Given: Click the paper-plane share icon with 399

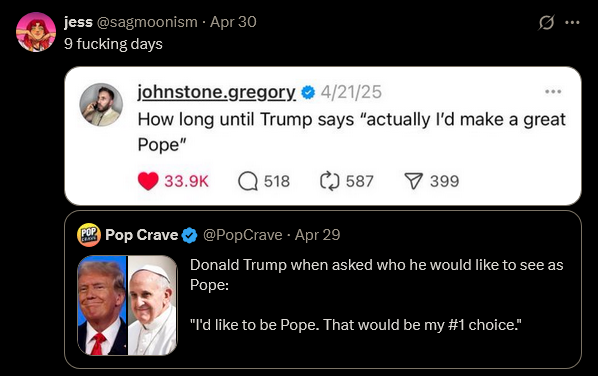Looking at the screenshot, I should (x=413, y=181).
